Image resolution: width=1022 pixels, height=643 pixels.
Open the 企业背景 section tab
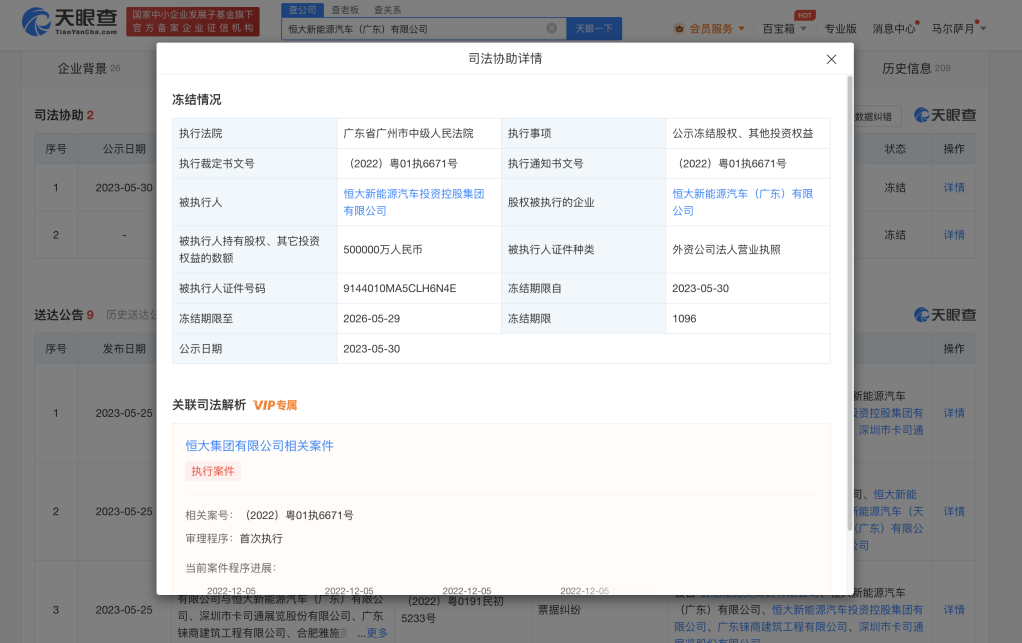click(x=89, y=68)
